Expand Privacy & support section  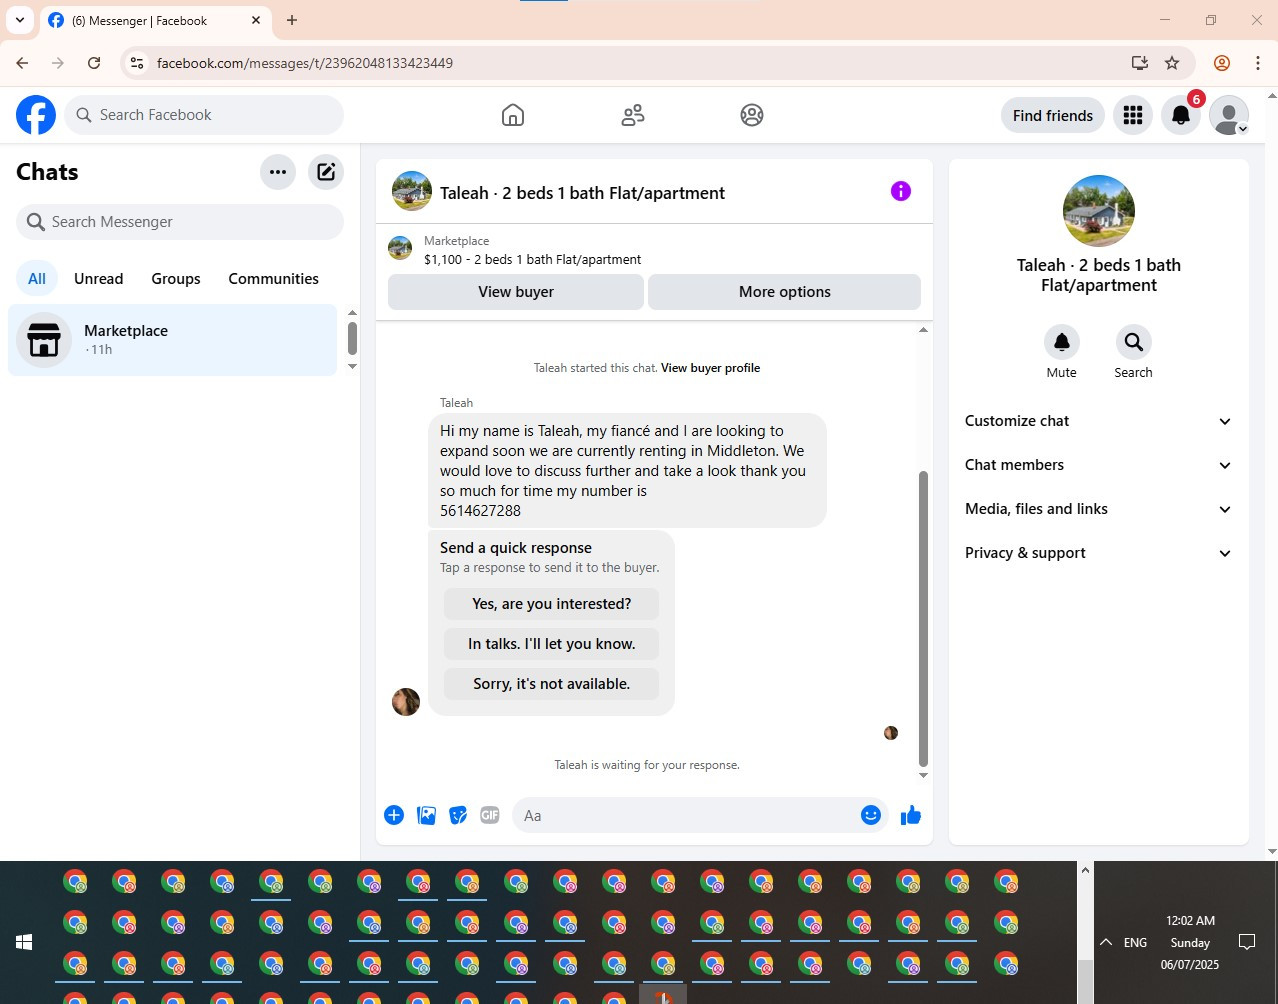pyautogui.click(x=1098, y=553)
